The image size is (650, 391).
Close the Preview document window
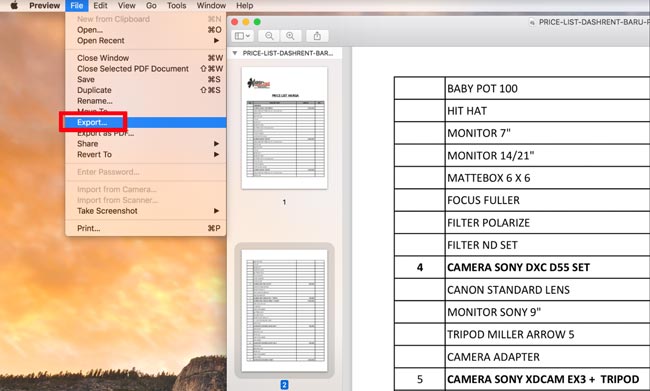tap(235, 22)
